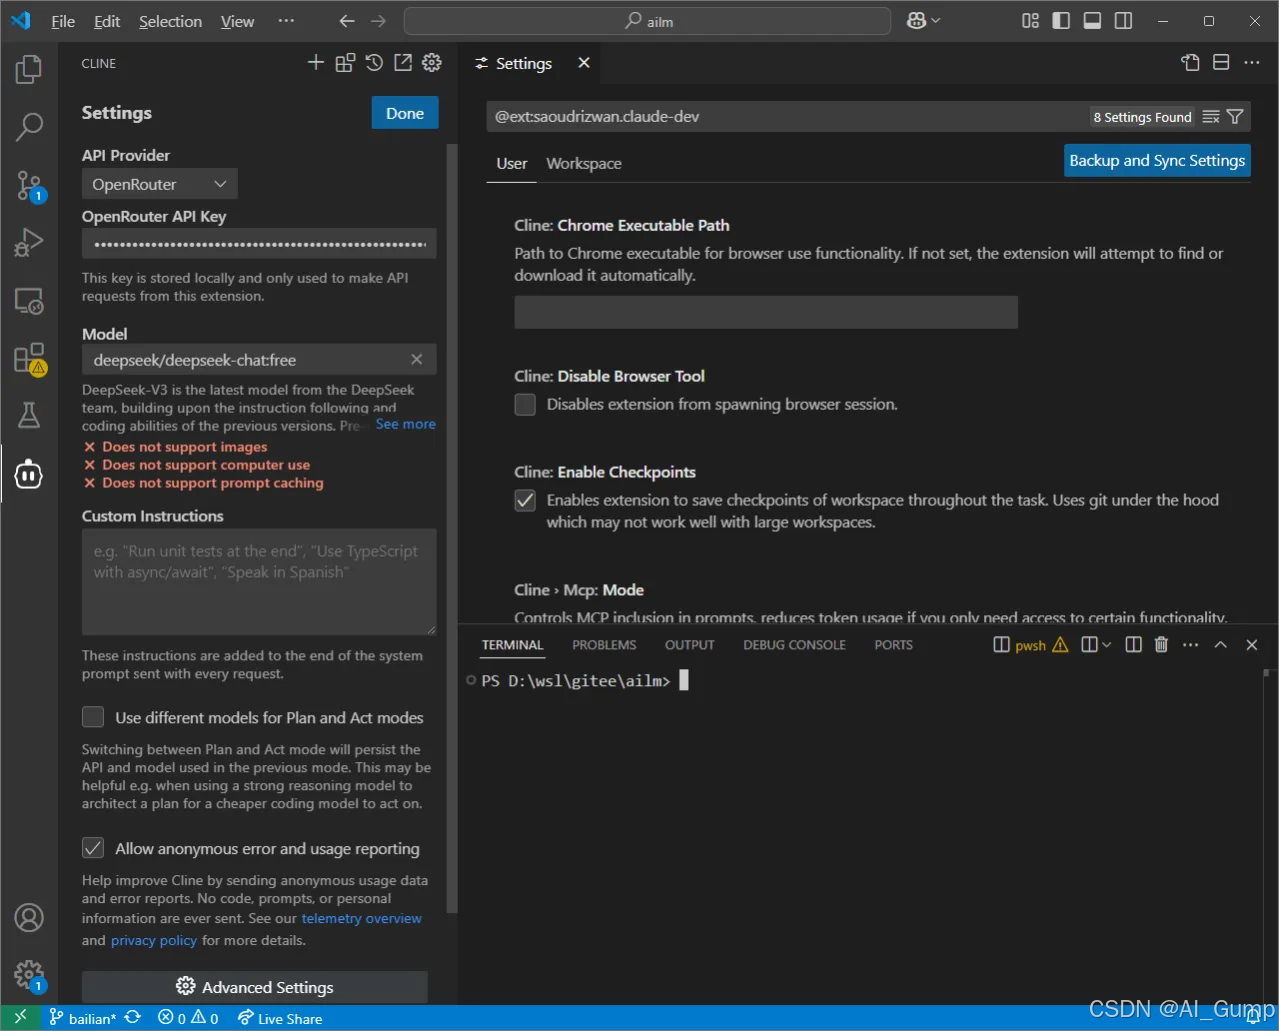
Task: Open the Accounts menu icon
Action: pos(29,917)
